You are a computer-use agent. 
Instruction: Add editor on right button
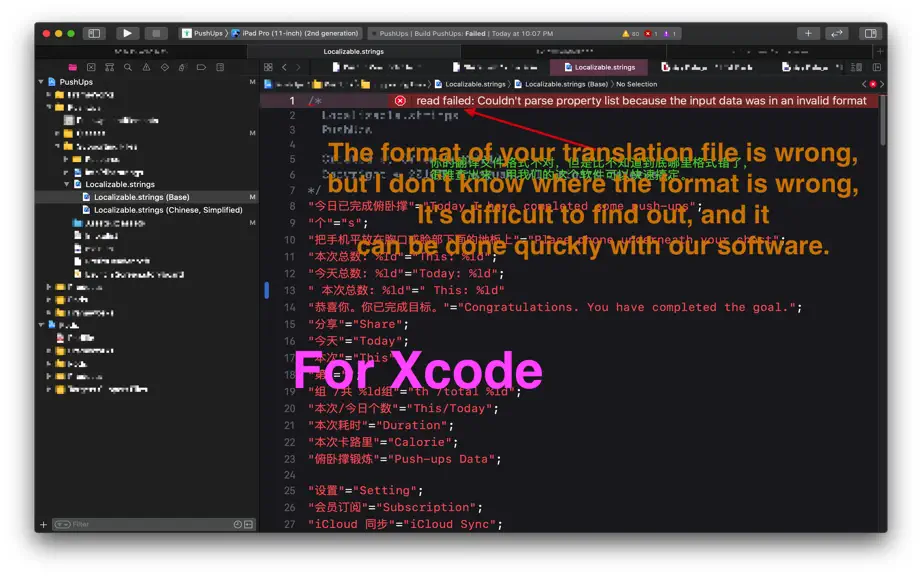pyautogui.click(x=877, y=68)
